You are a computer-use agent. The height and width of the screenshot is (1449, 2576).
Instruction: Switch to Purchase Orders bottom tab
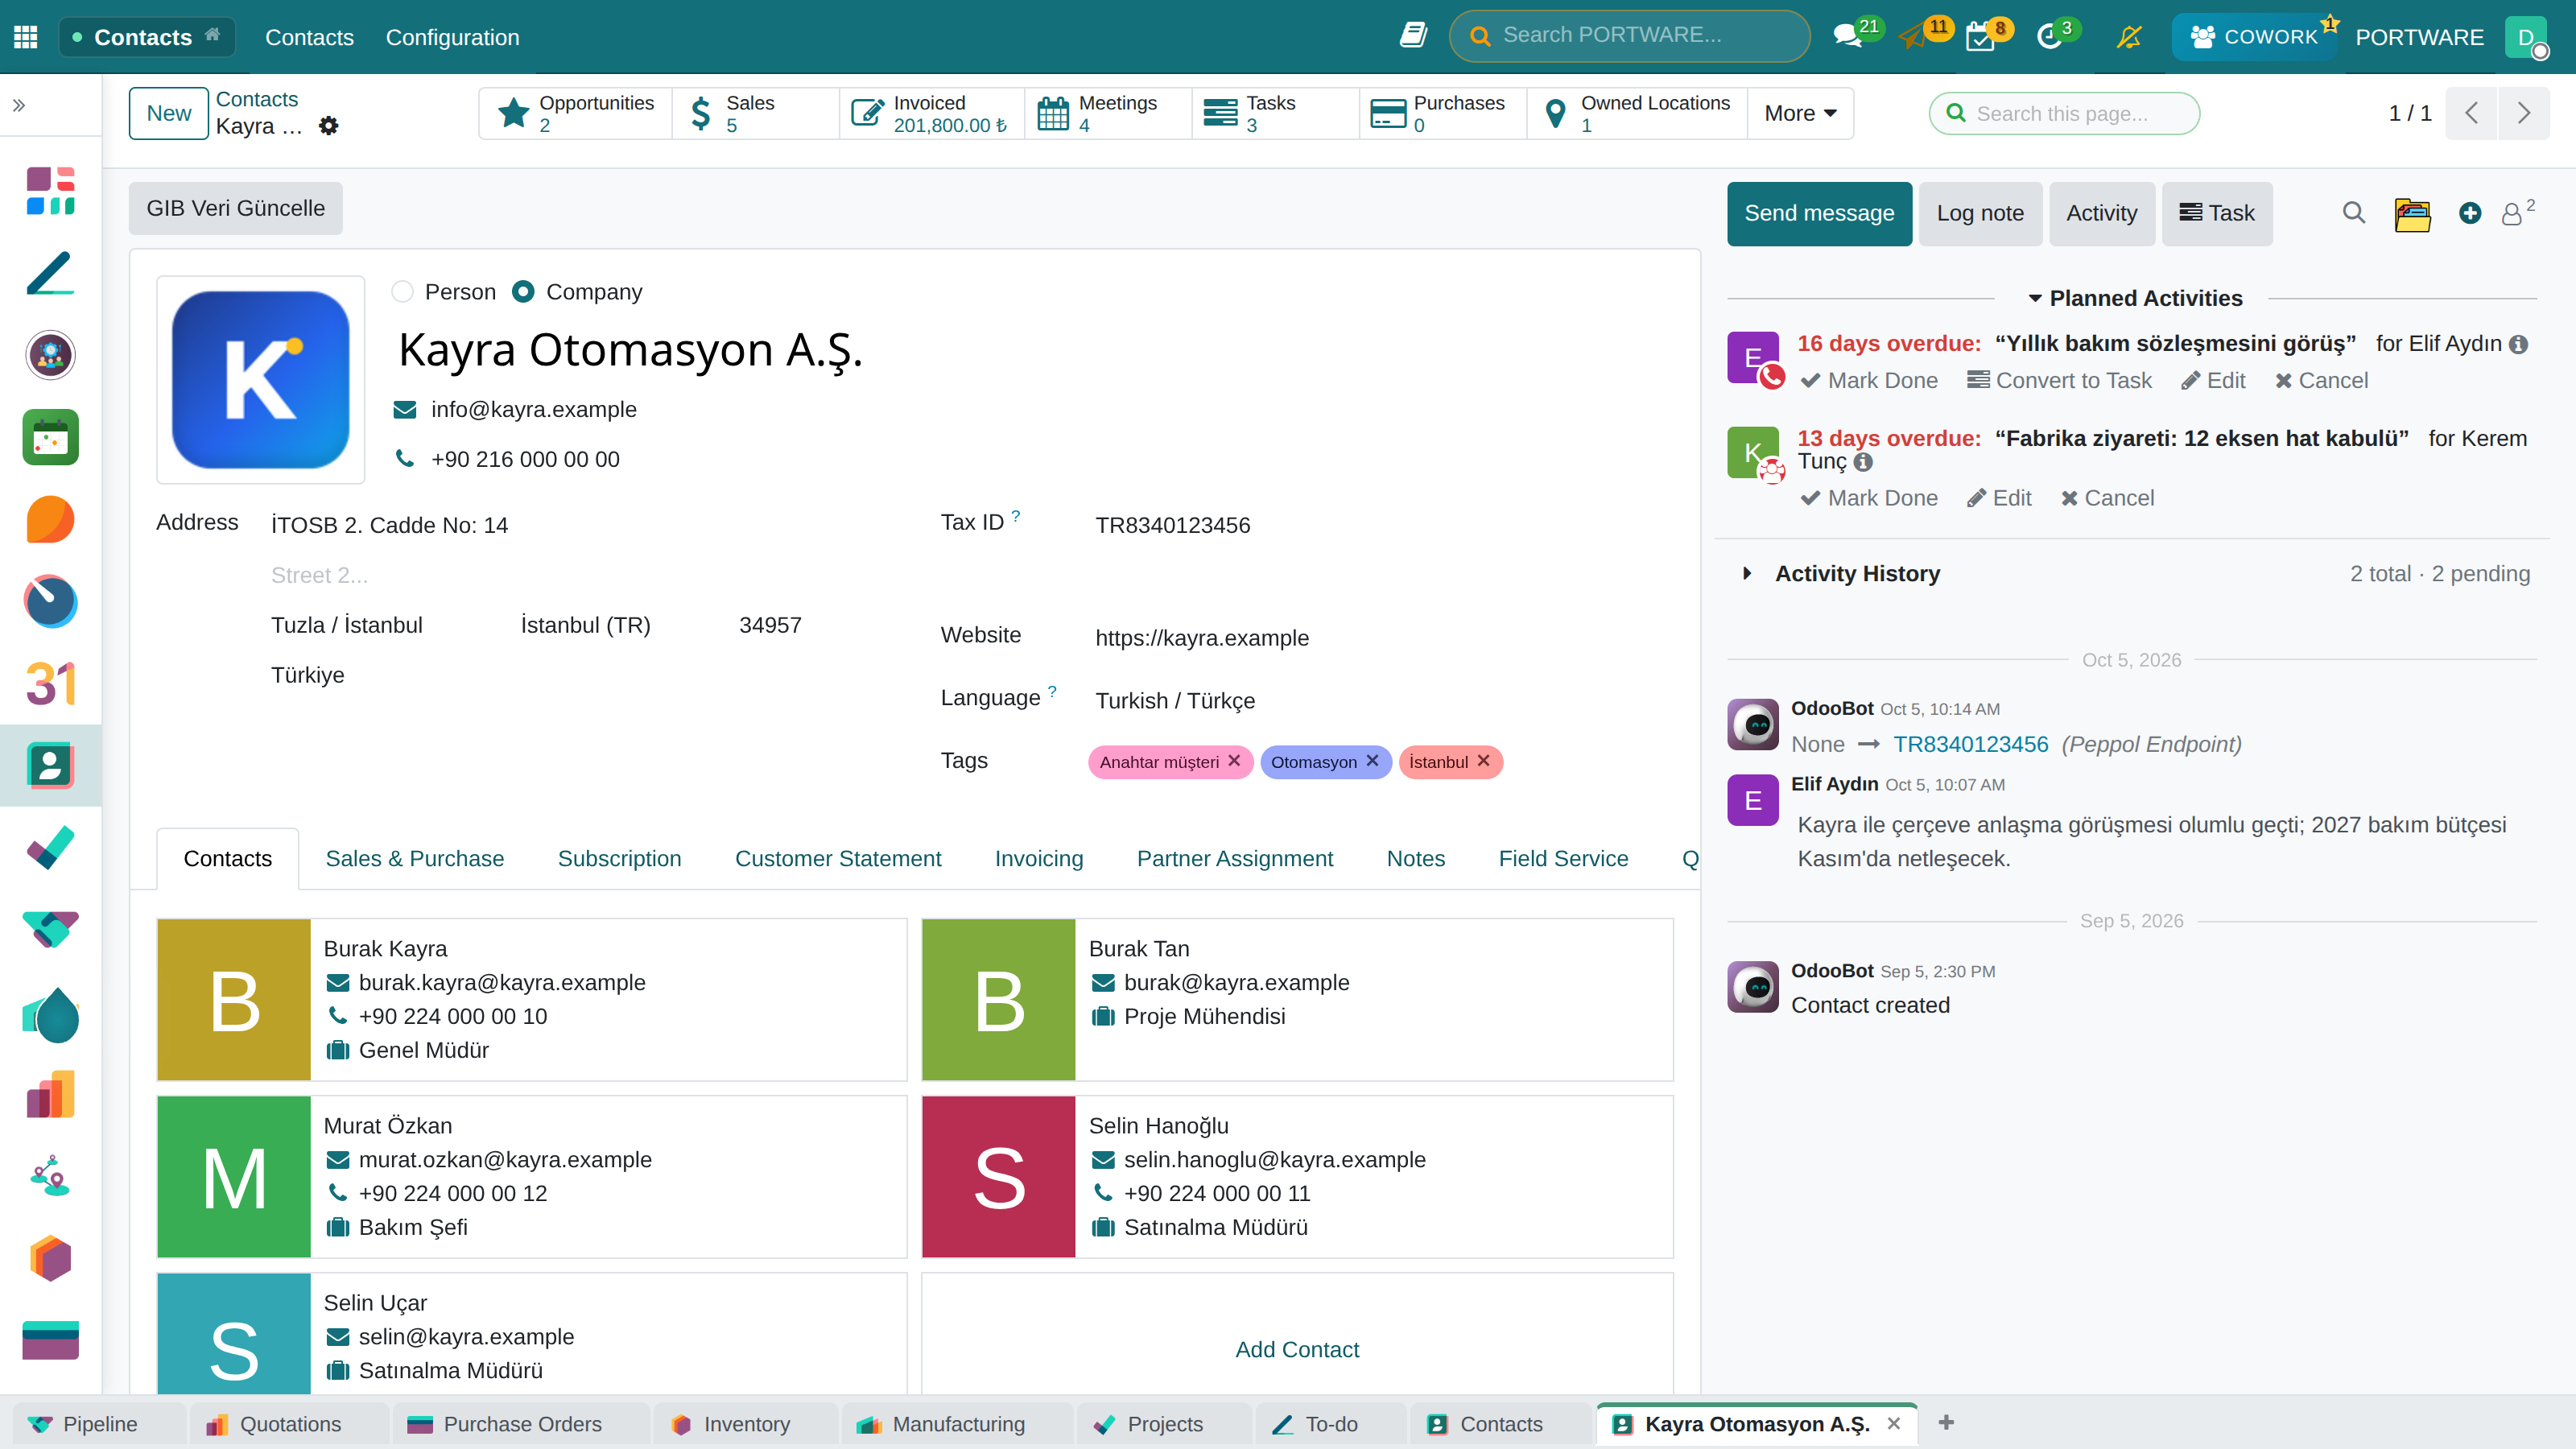coord(522,1424)
